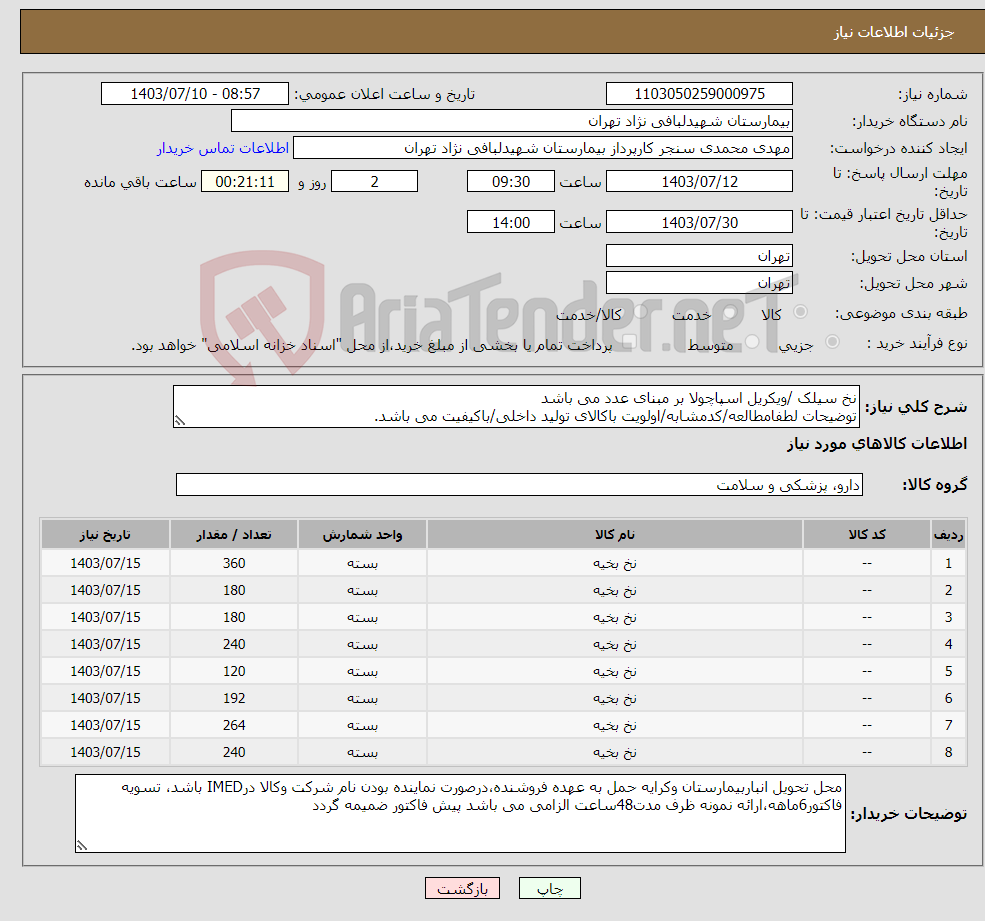Click the need number field 1103050259000975
This screenshot has width=985, height=921.
coord(699,94)
